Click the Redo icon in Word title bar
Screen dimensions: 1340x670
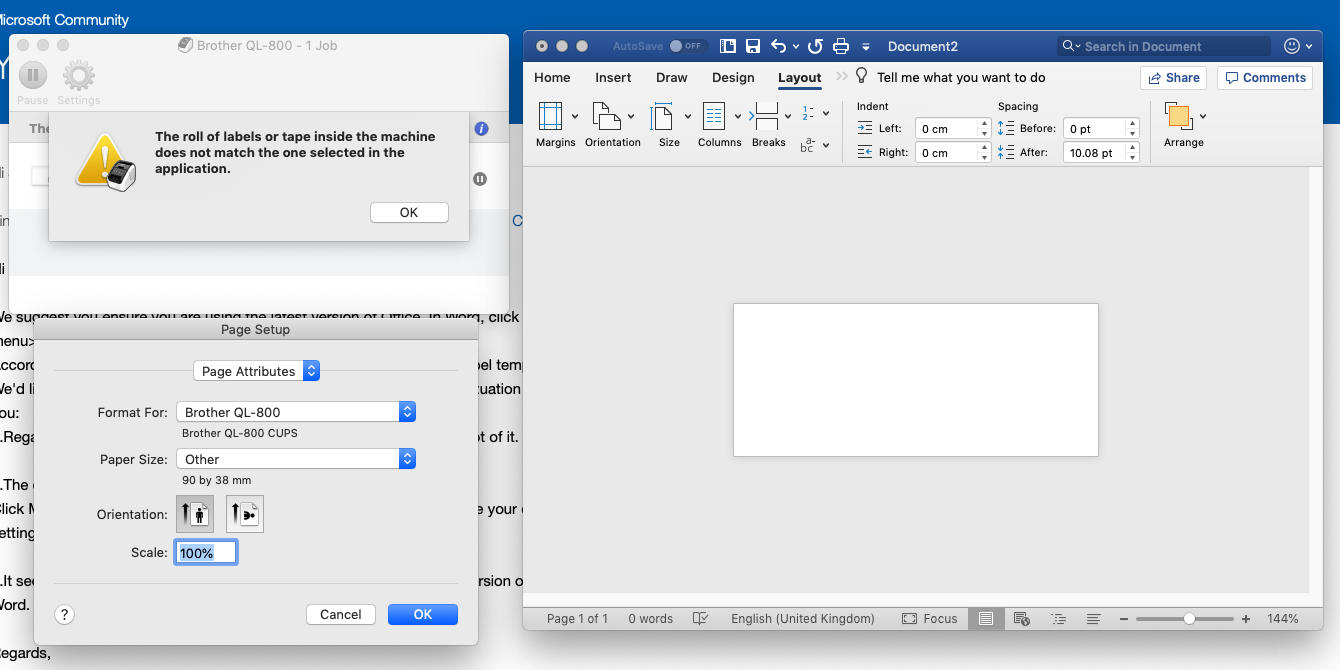(815, 46)
